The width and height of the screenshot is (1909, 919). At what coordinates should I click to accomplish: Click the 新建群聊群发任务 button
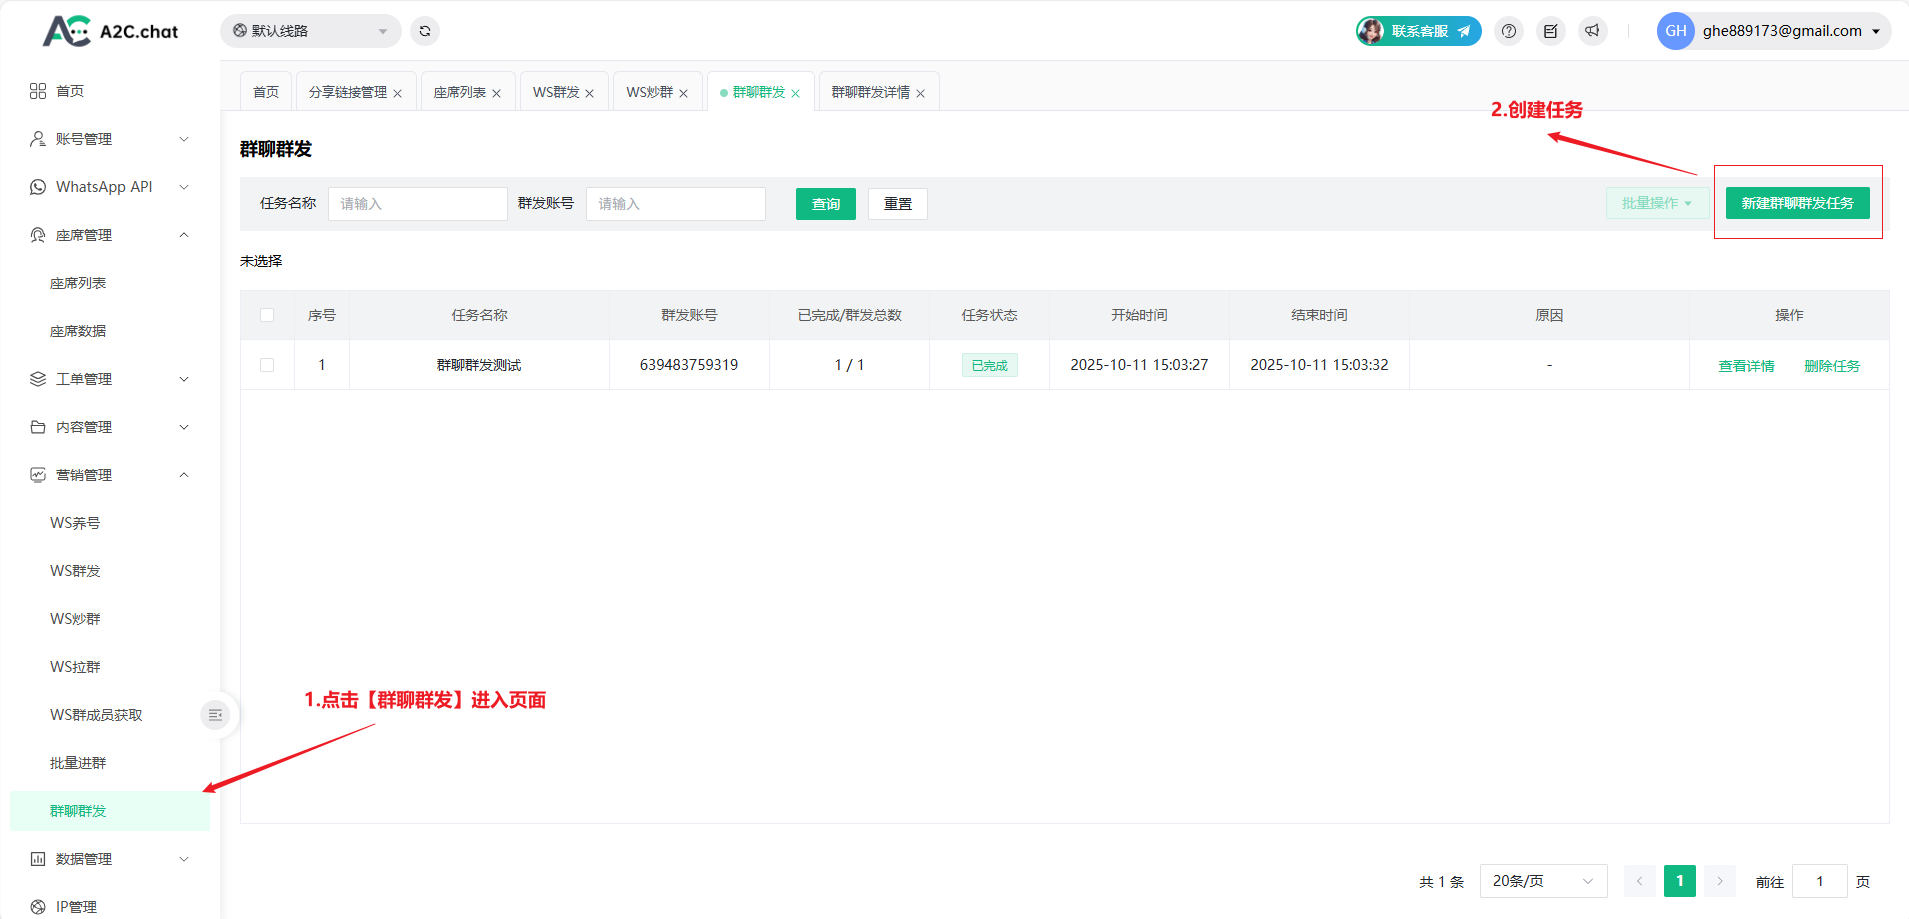pyautogui.click(x=1797, y=203)
